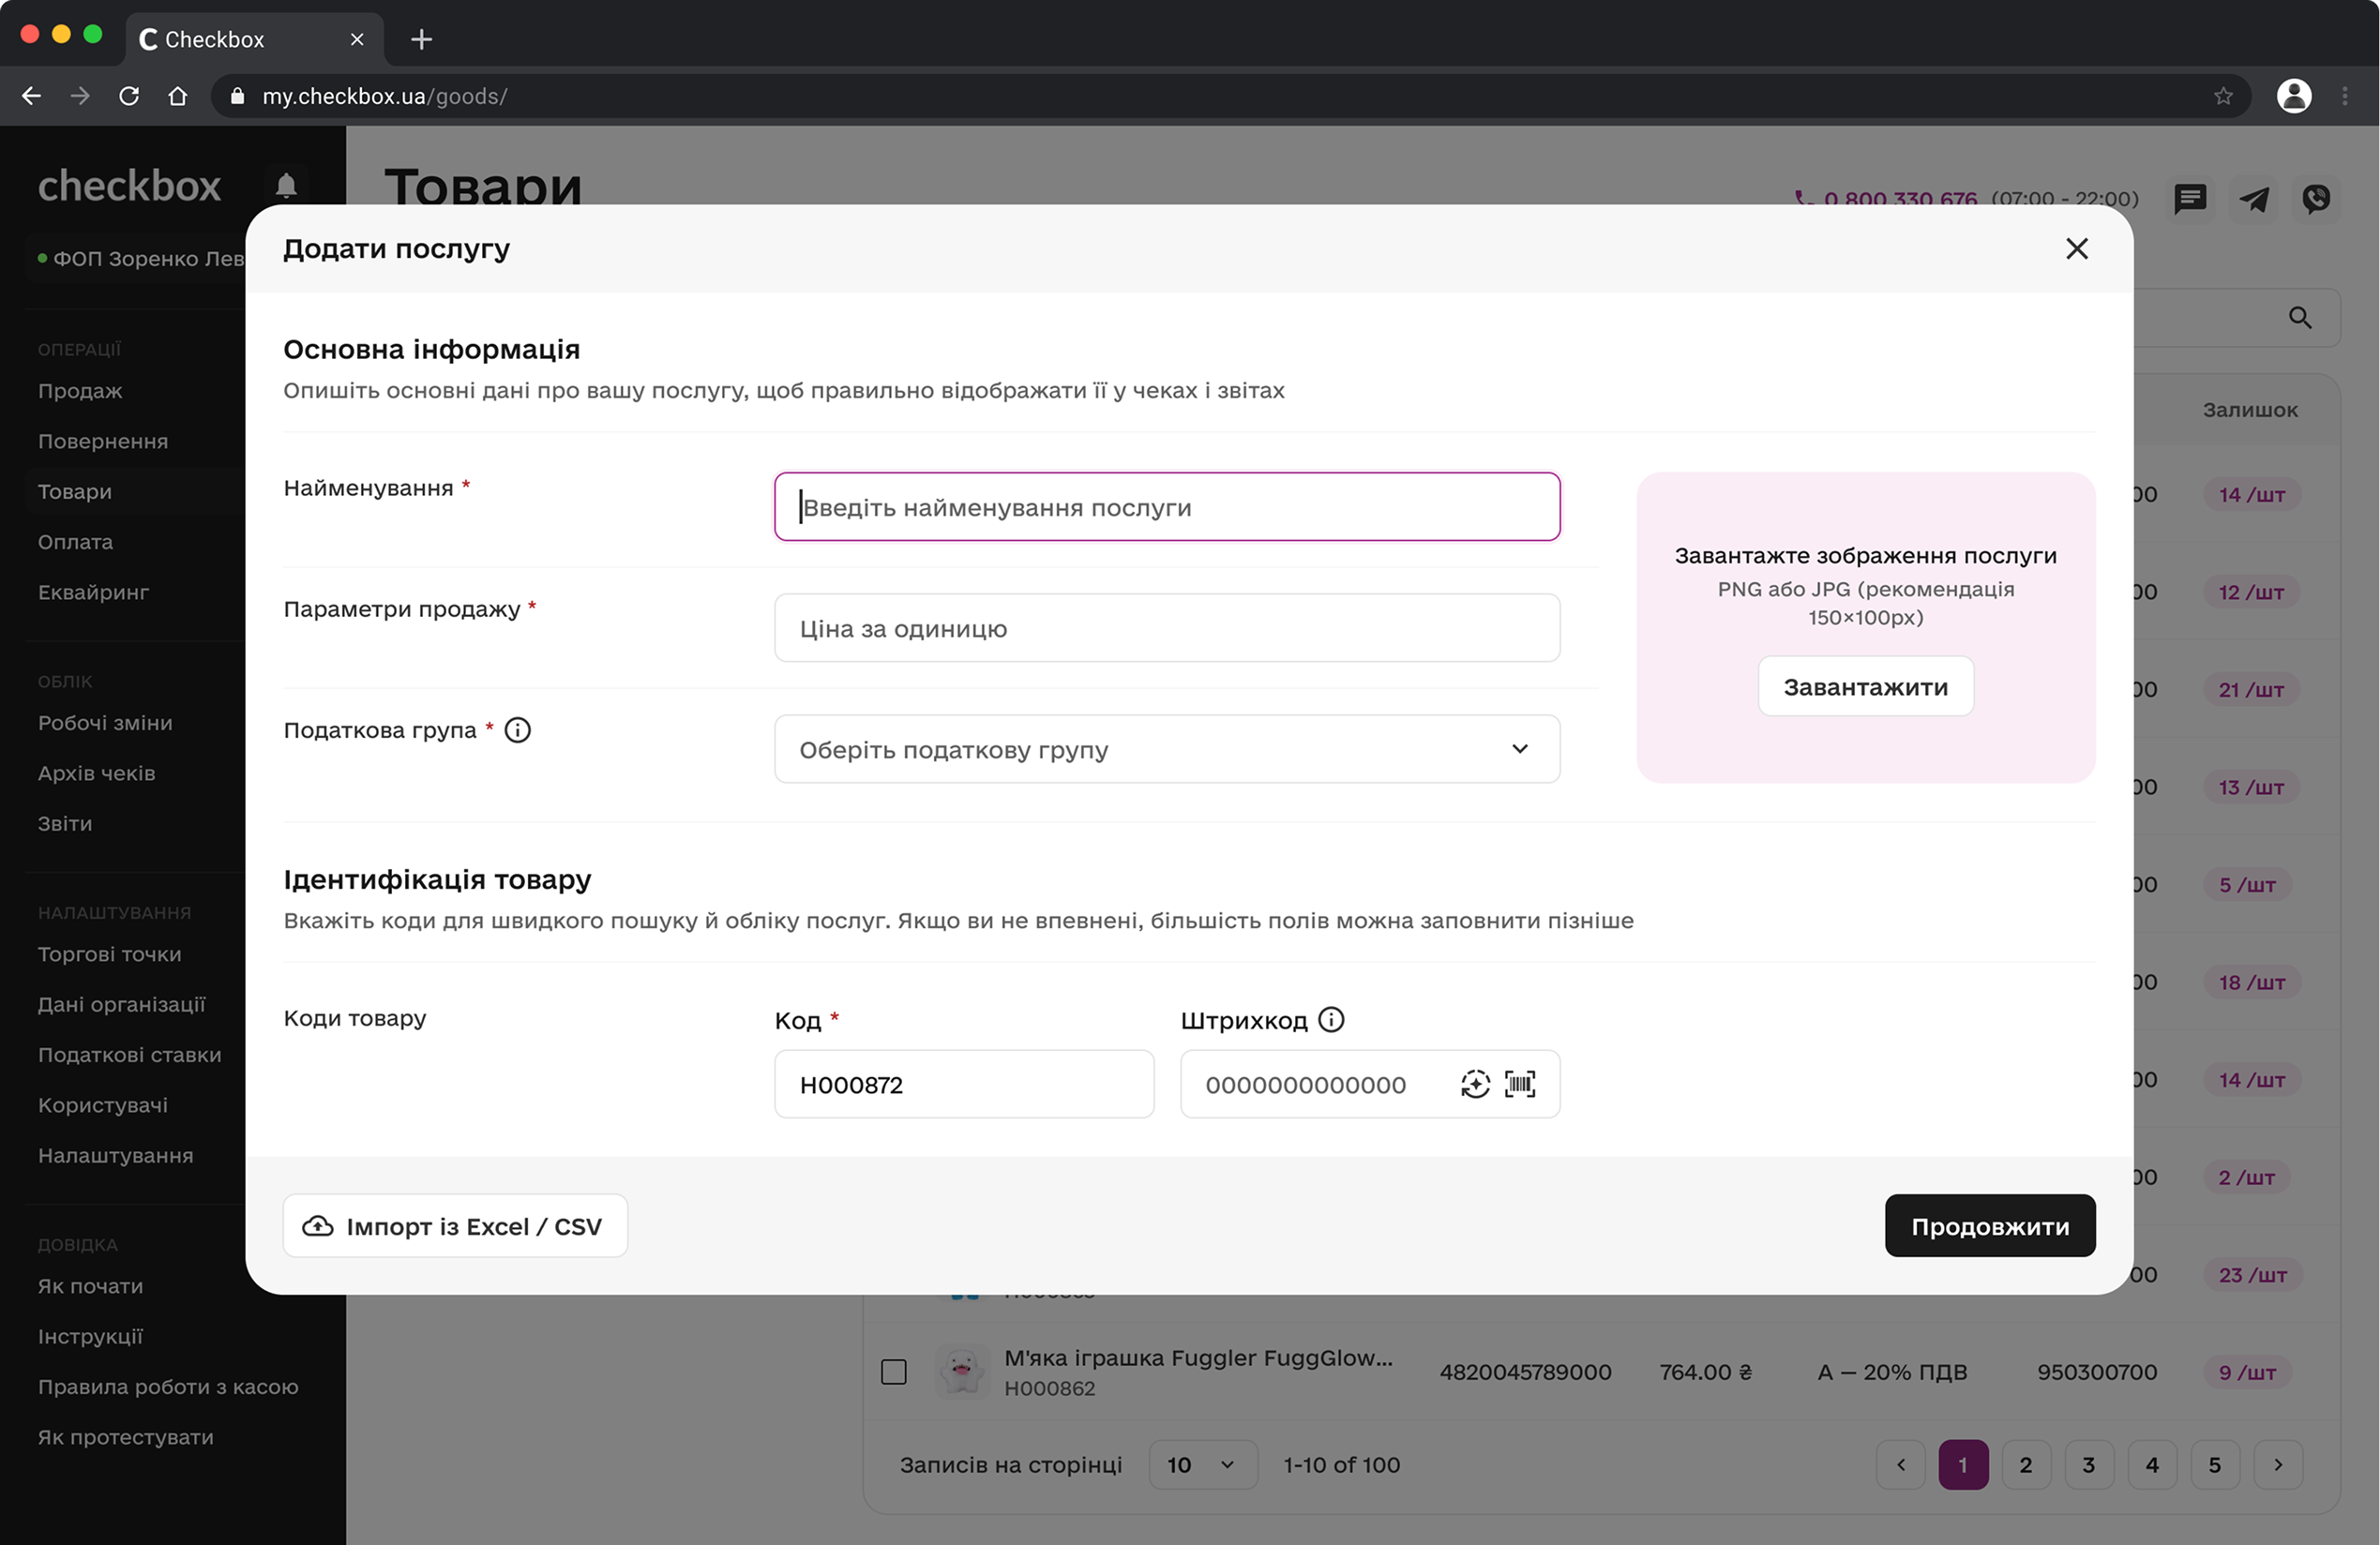Open Користувачі settings
Screen dimensions: 2380x1545
click(103, 1105)
